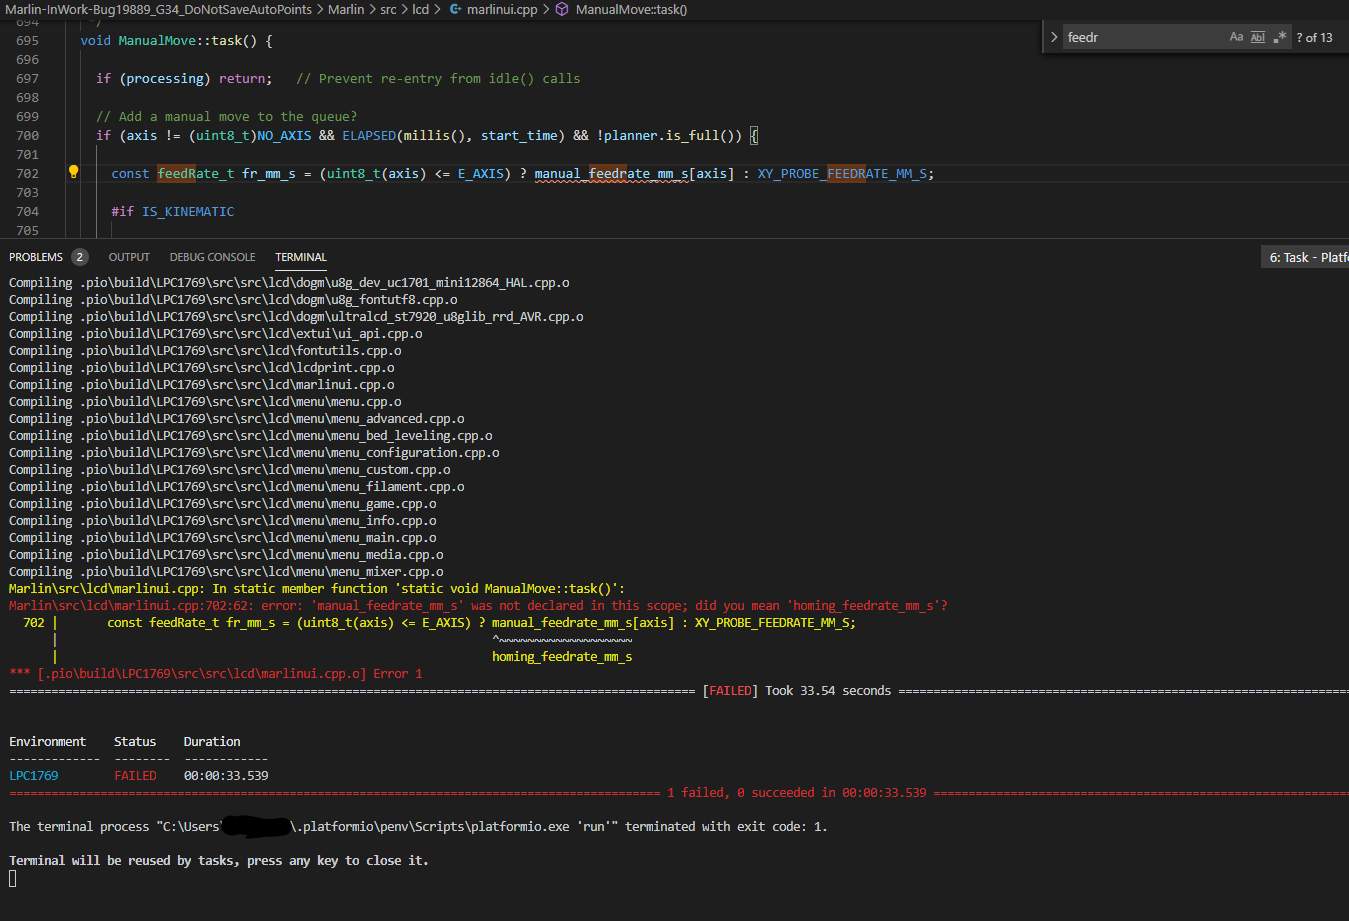Click 'Environment' column header in terminal

click(48, 741)
